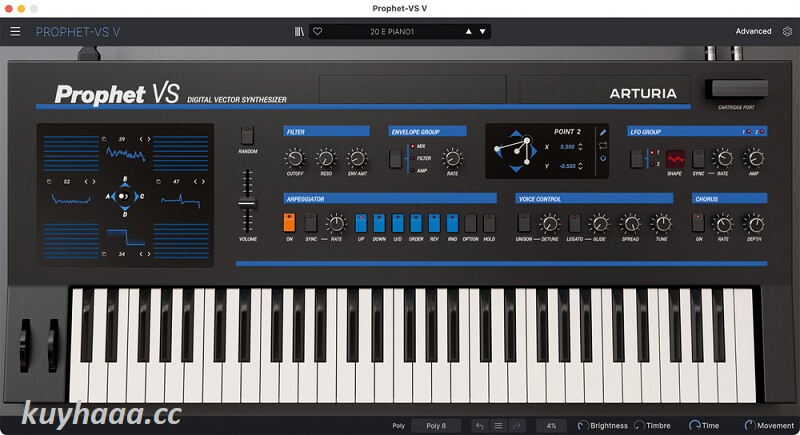Click the filter CUTOFF knob
The image size is (800, 435).
[x=294, y=159]
